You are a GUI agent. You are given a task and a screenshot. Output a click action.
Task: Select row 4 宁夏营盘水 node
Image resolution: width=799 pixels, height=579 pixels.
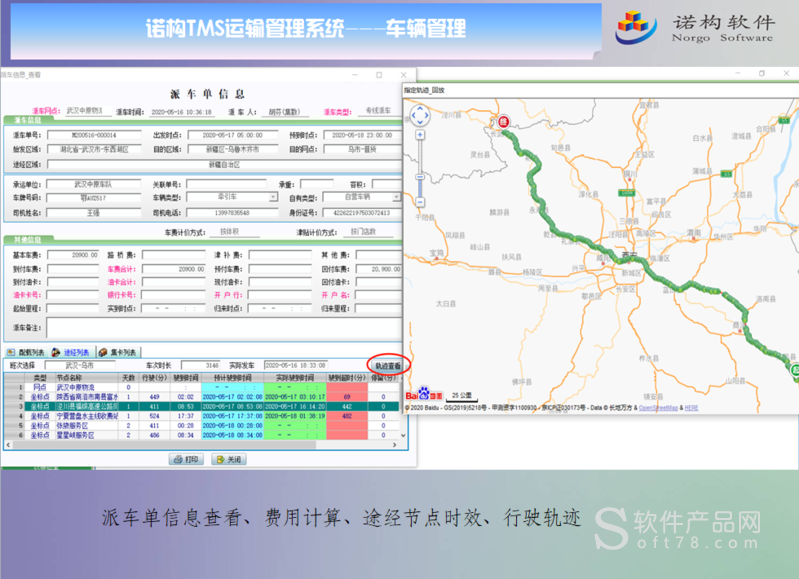(201, 416)
